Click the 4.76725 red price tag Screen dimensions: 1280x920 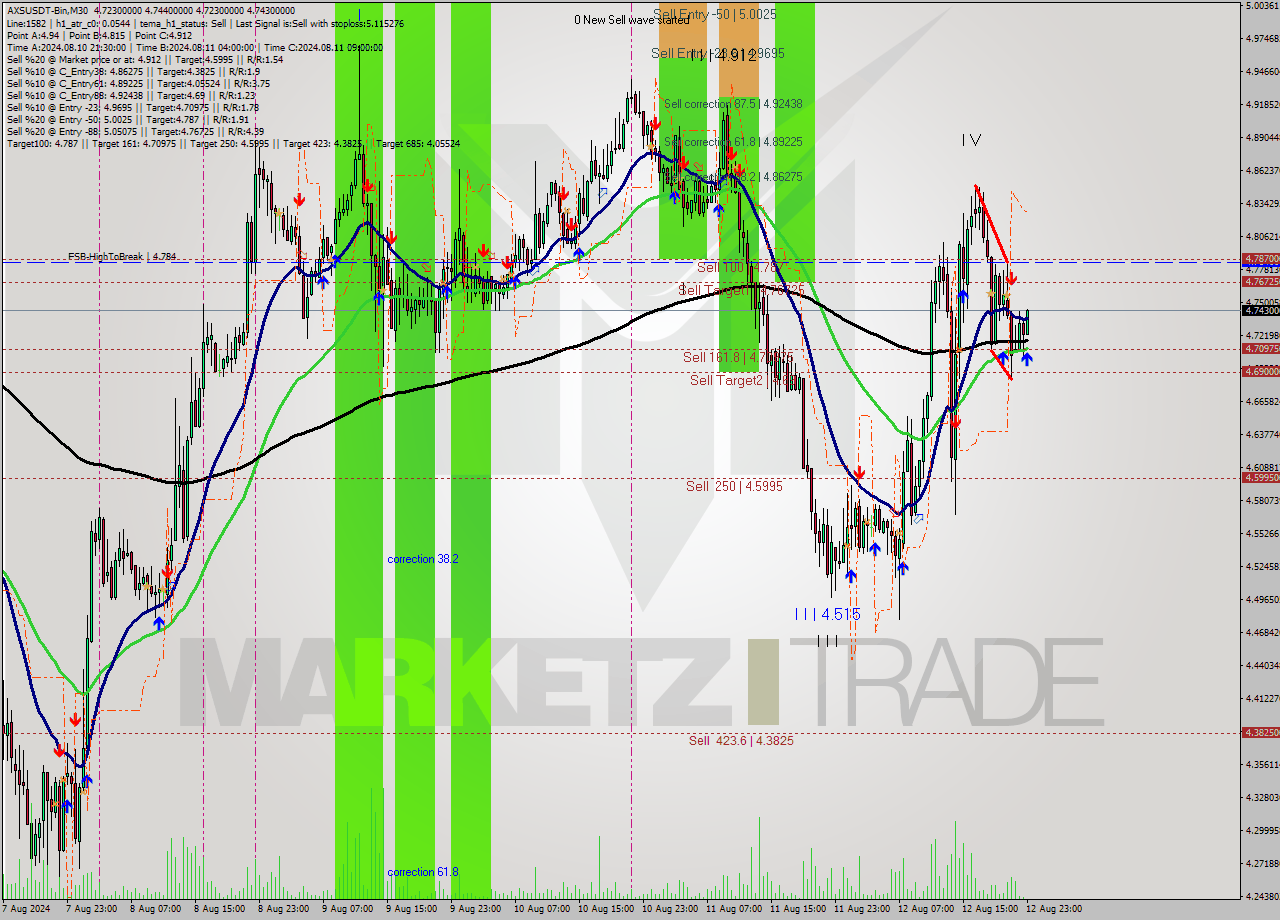1260,282
